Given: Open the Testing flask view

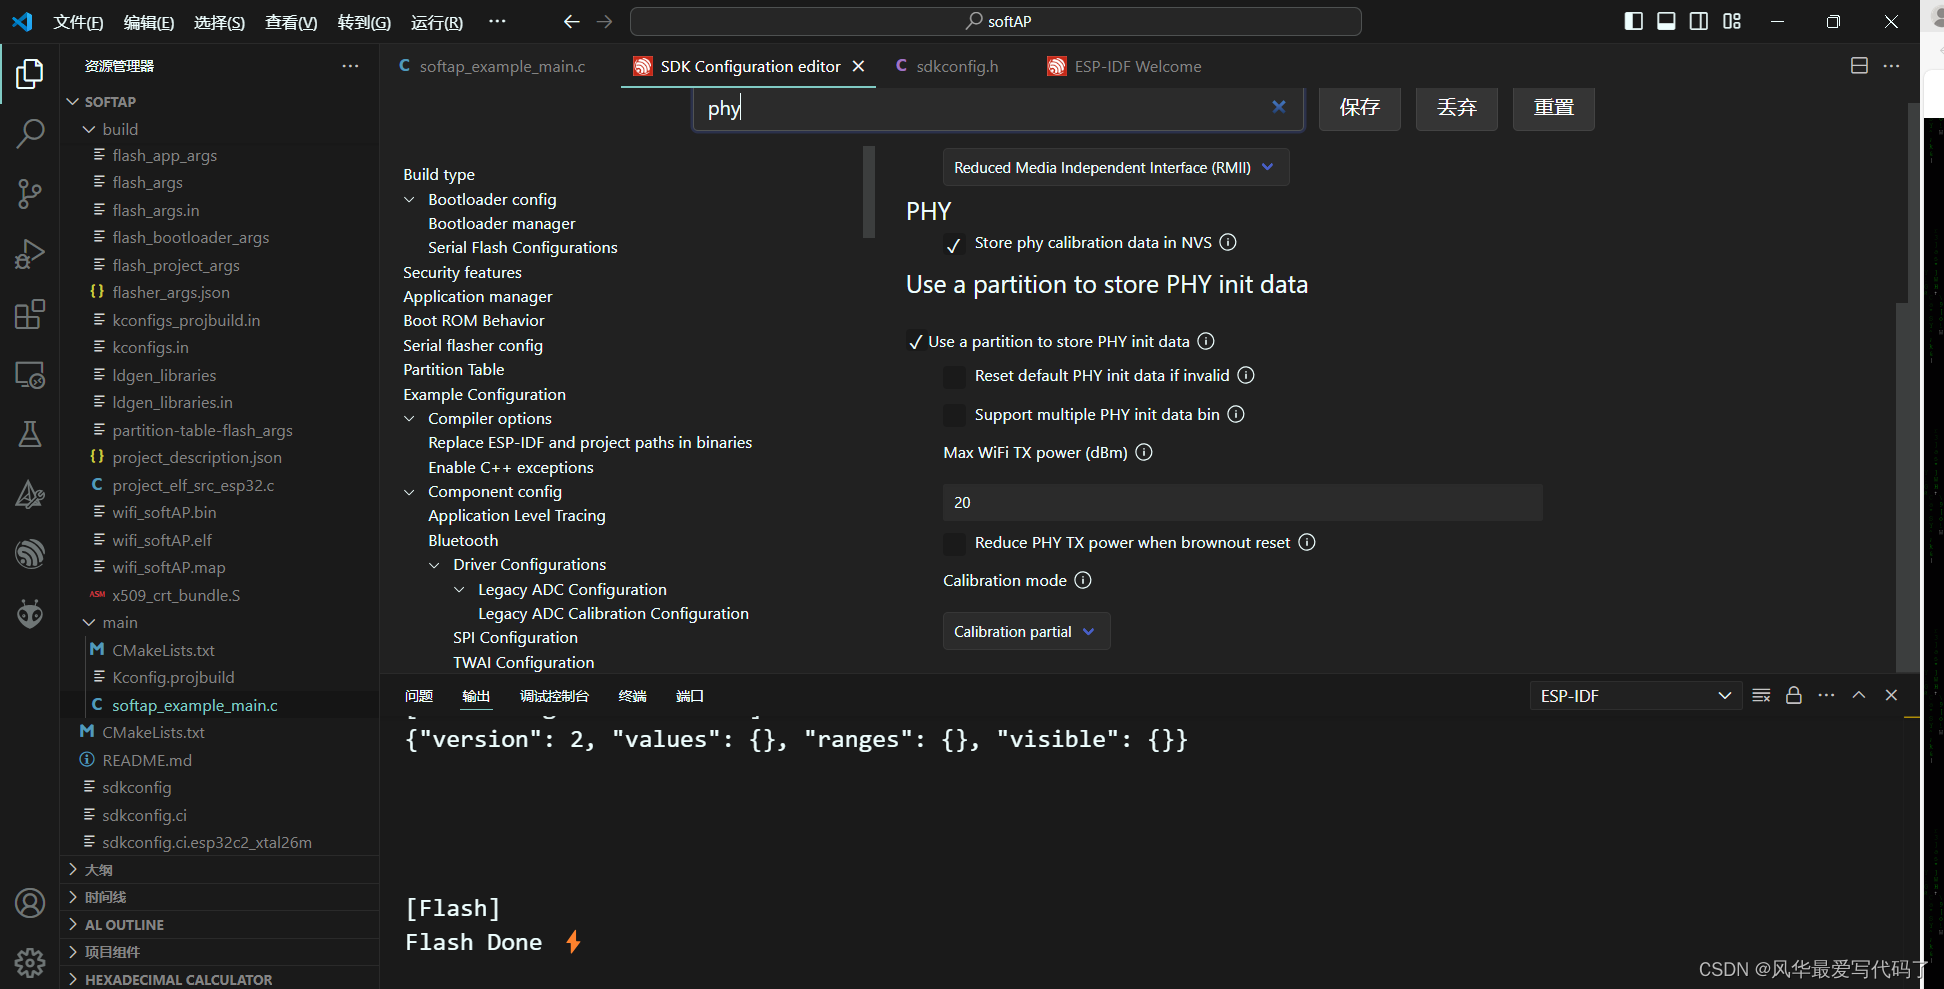Looking at the screenshot, I should pos(30,434).
